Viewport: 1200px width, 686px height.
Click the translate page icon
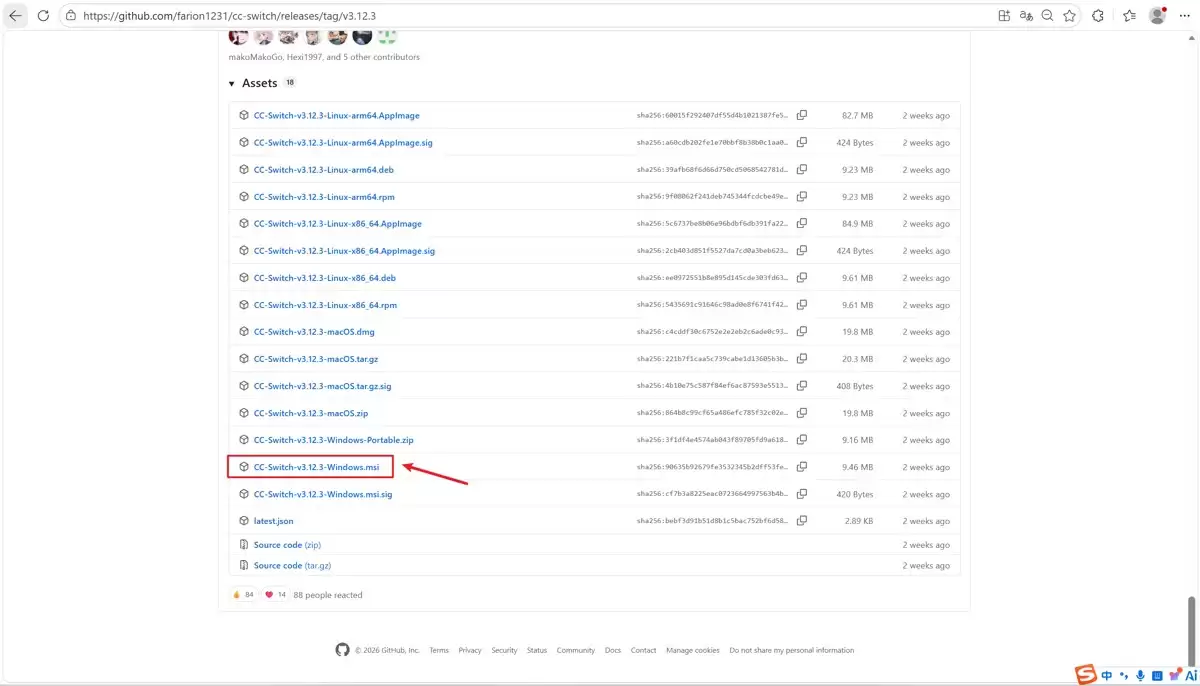point(1026,16)
